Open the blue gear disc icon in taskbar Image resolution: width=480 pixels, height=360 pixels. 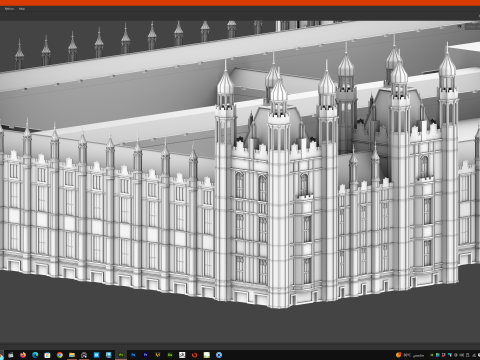click(x=219, y=355)
